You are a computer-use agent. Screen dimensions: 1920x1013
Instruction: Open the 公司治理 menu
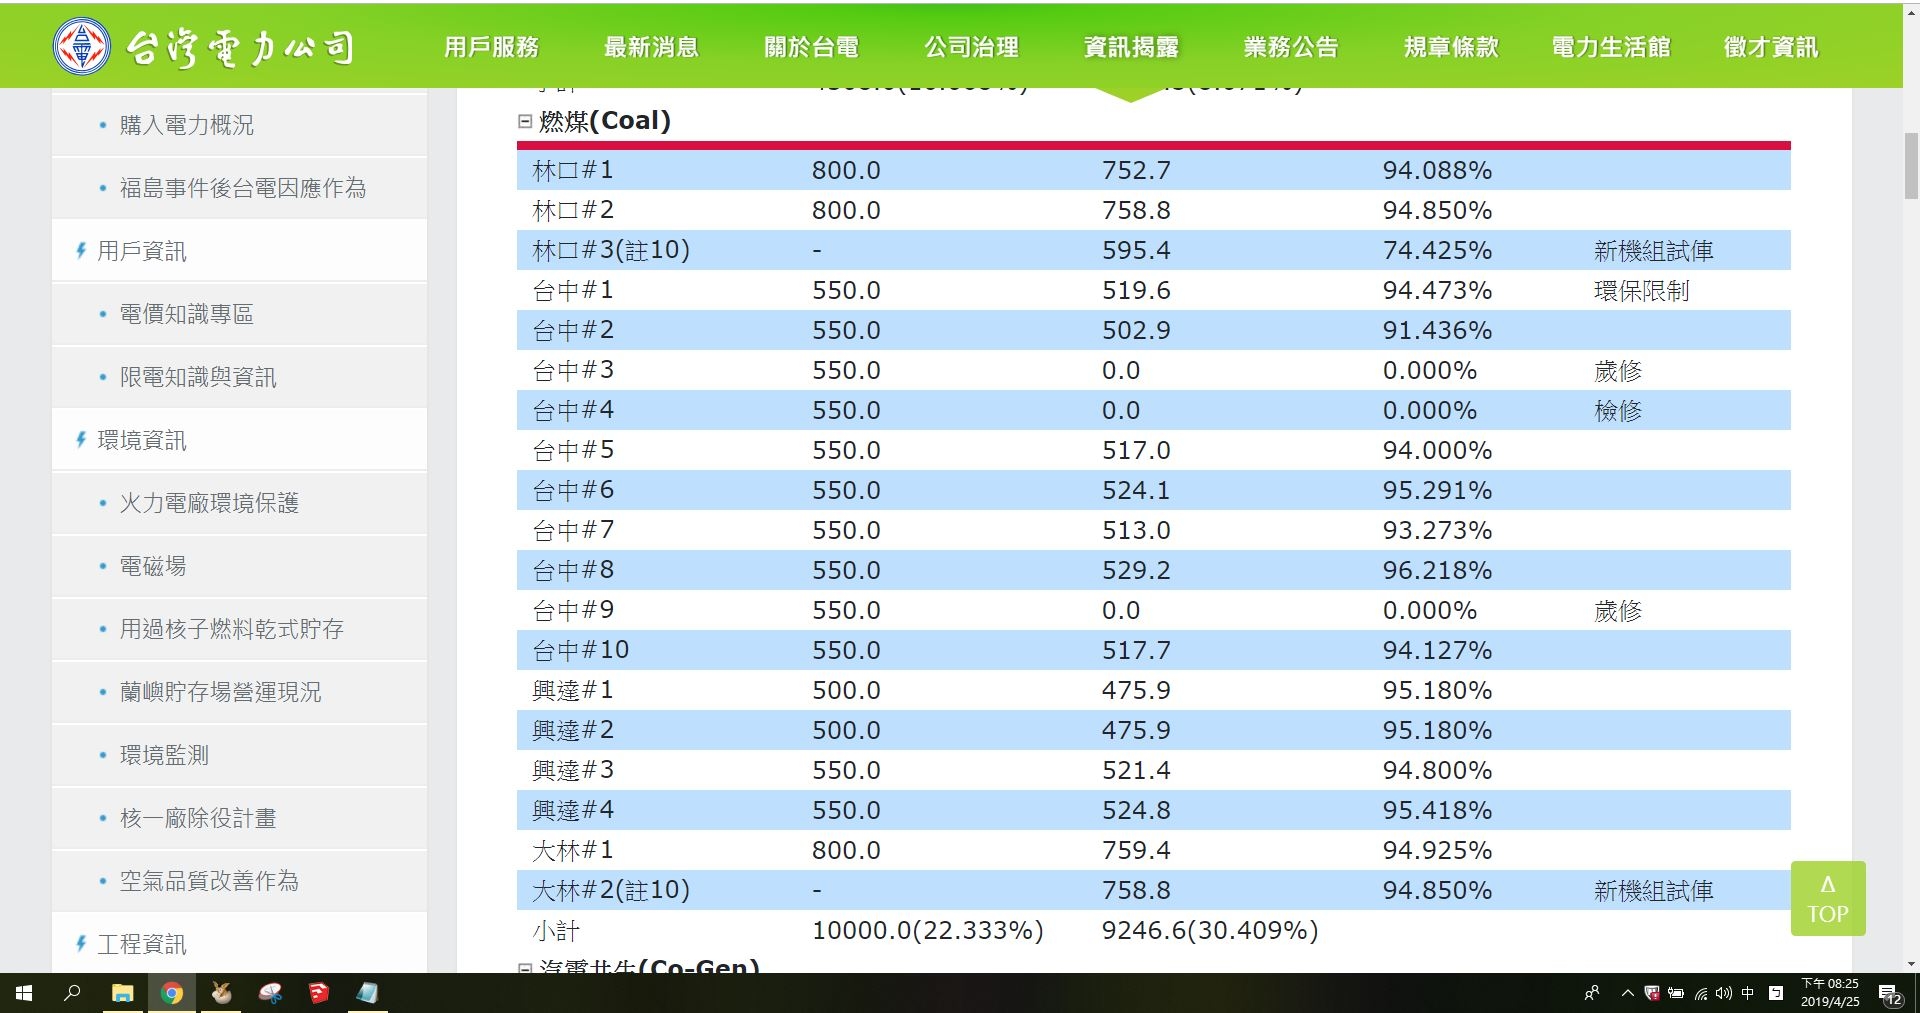pyautogui.click(x=972, y=47)
